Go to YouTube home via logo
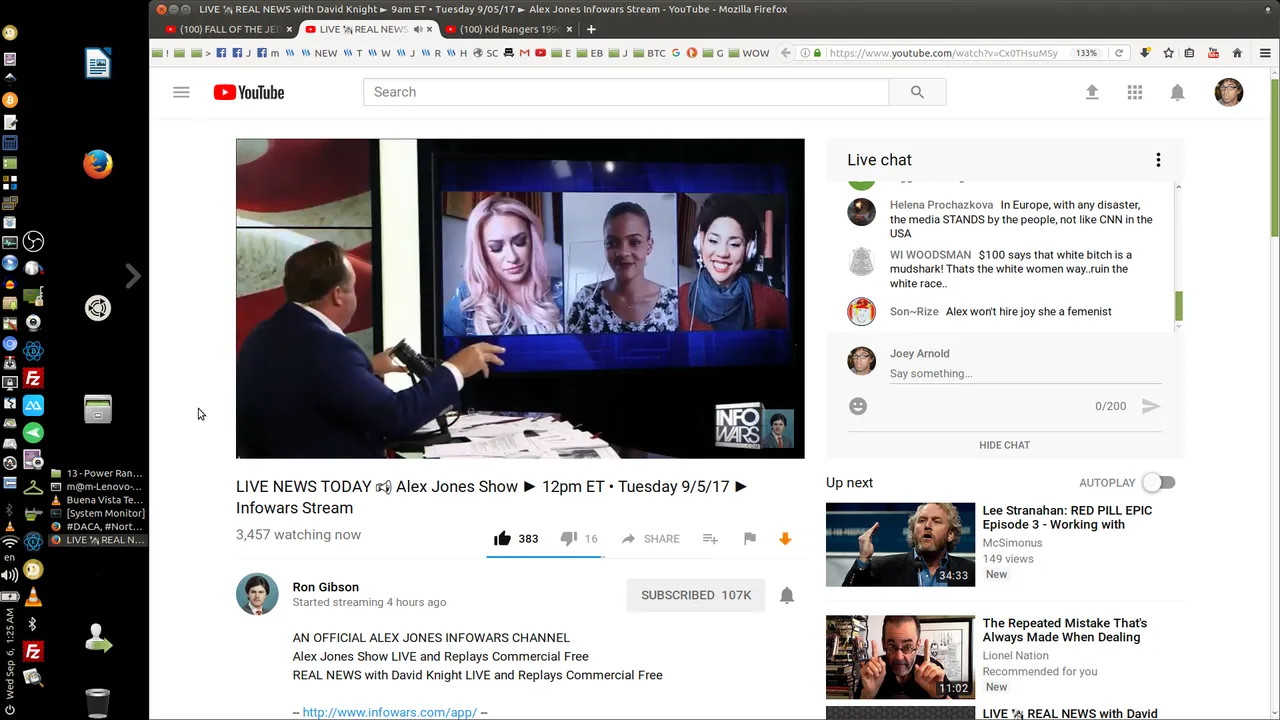The image size is (1280, 720). click(x=249, y=92)
